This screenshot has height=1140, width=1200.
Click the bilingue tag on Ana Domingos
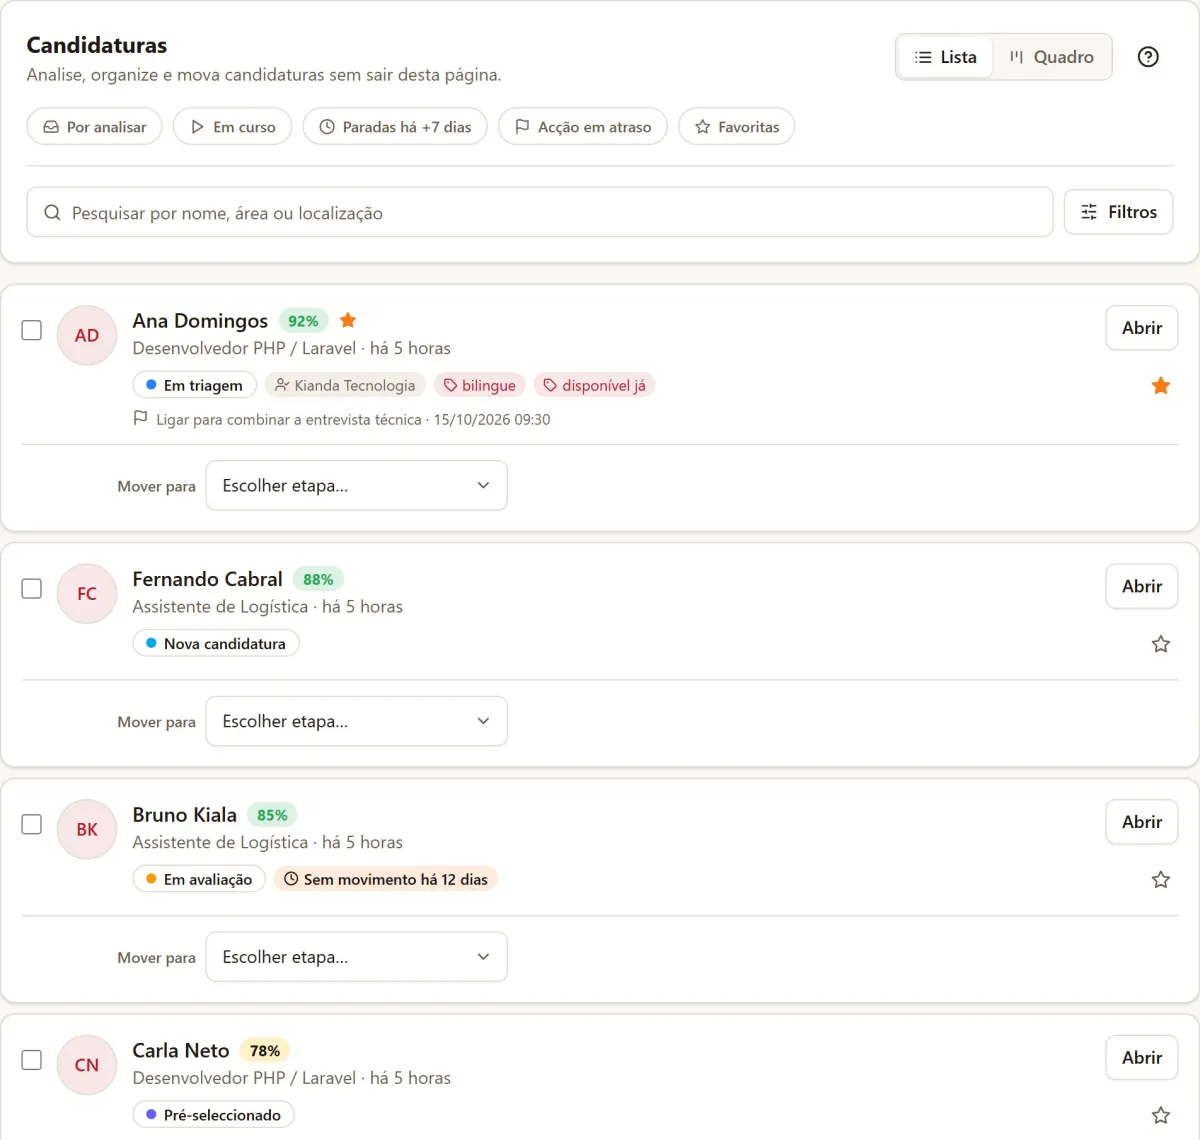(479, 385)
